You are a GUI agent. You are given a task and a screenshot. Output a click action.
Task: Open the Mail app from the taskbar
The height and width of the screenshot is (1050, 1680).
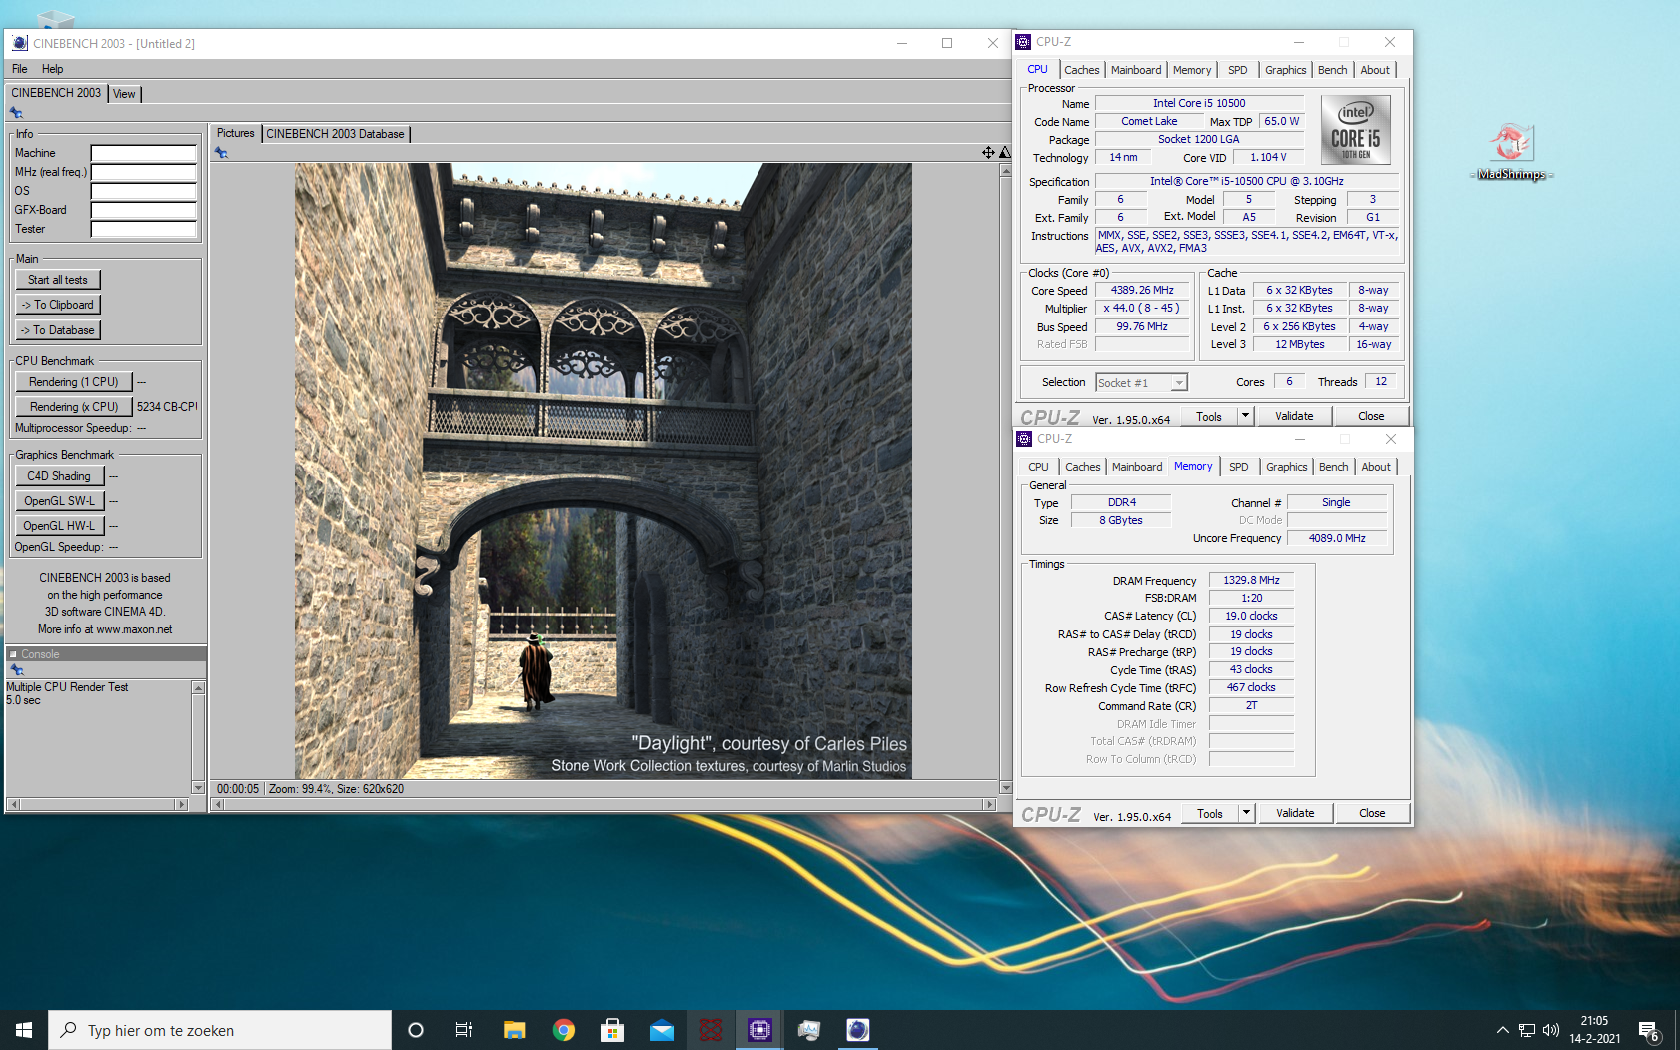tap(662, 1030)
